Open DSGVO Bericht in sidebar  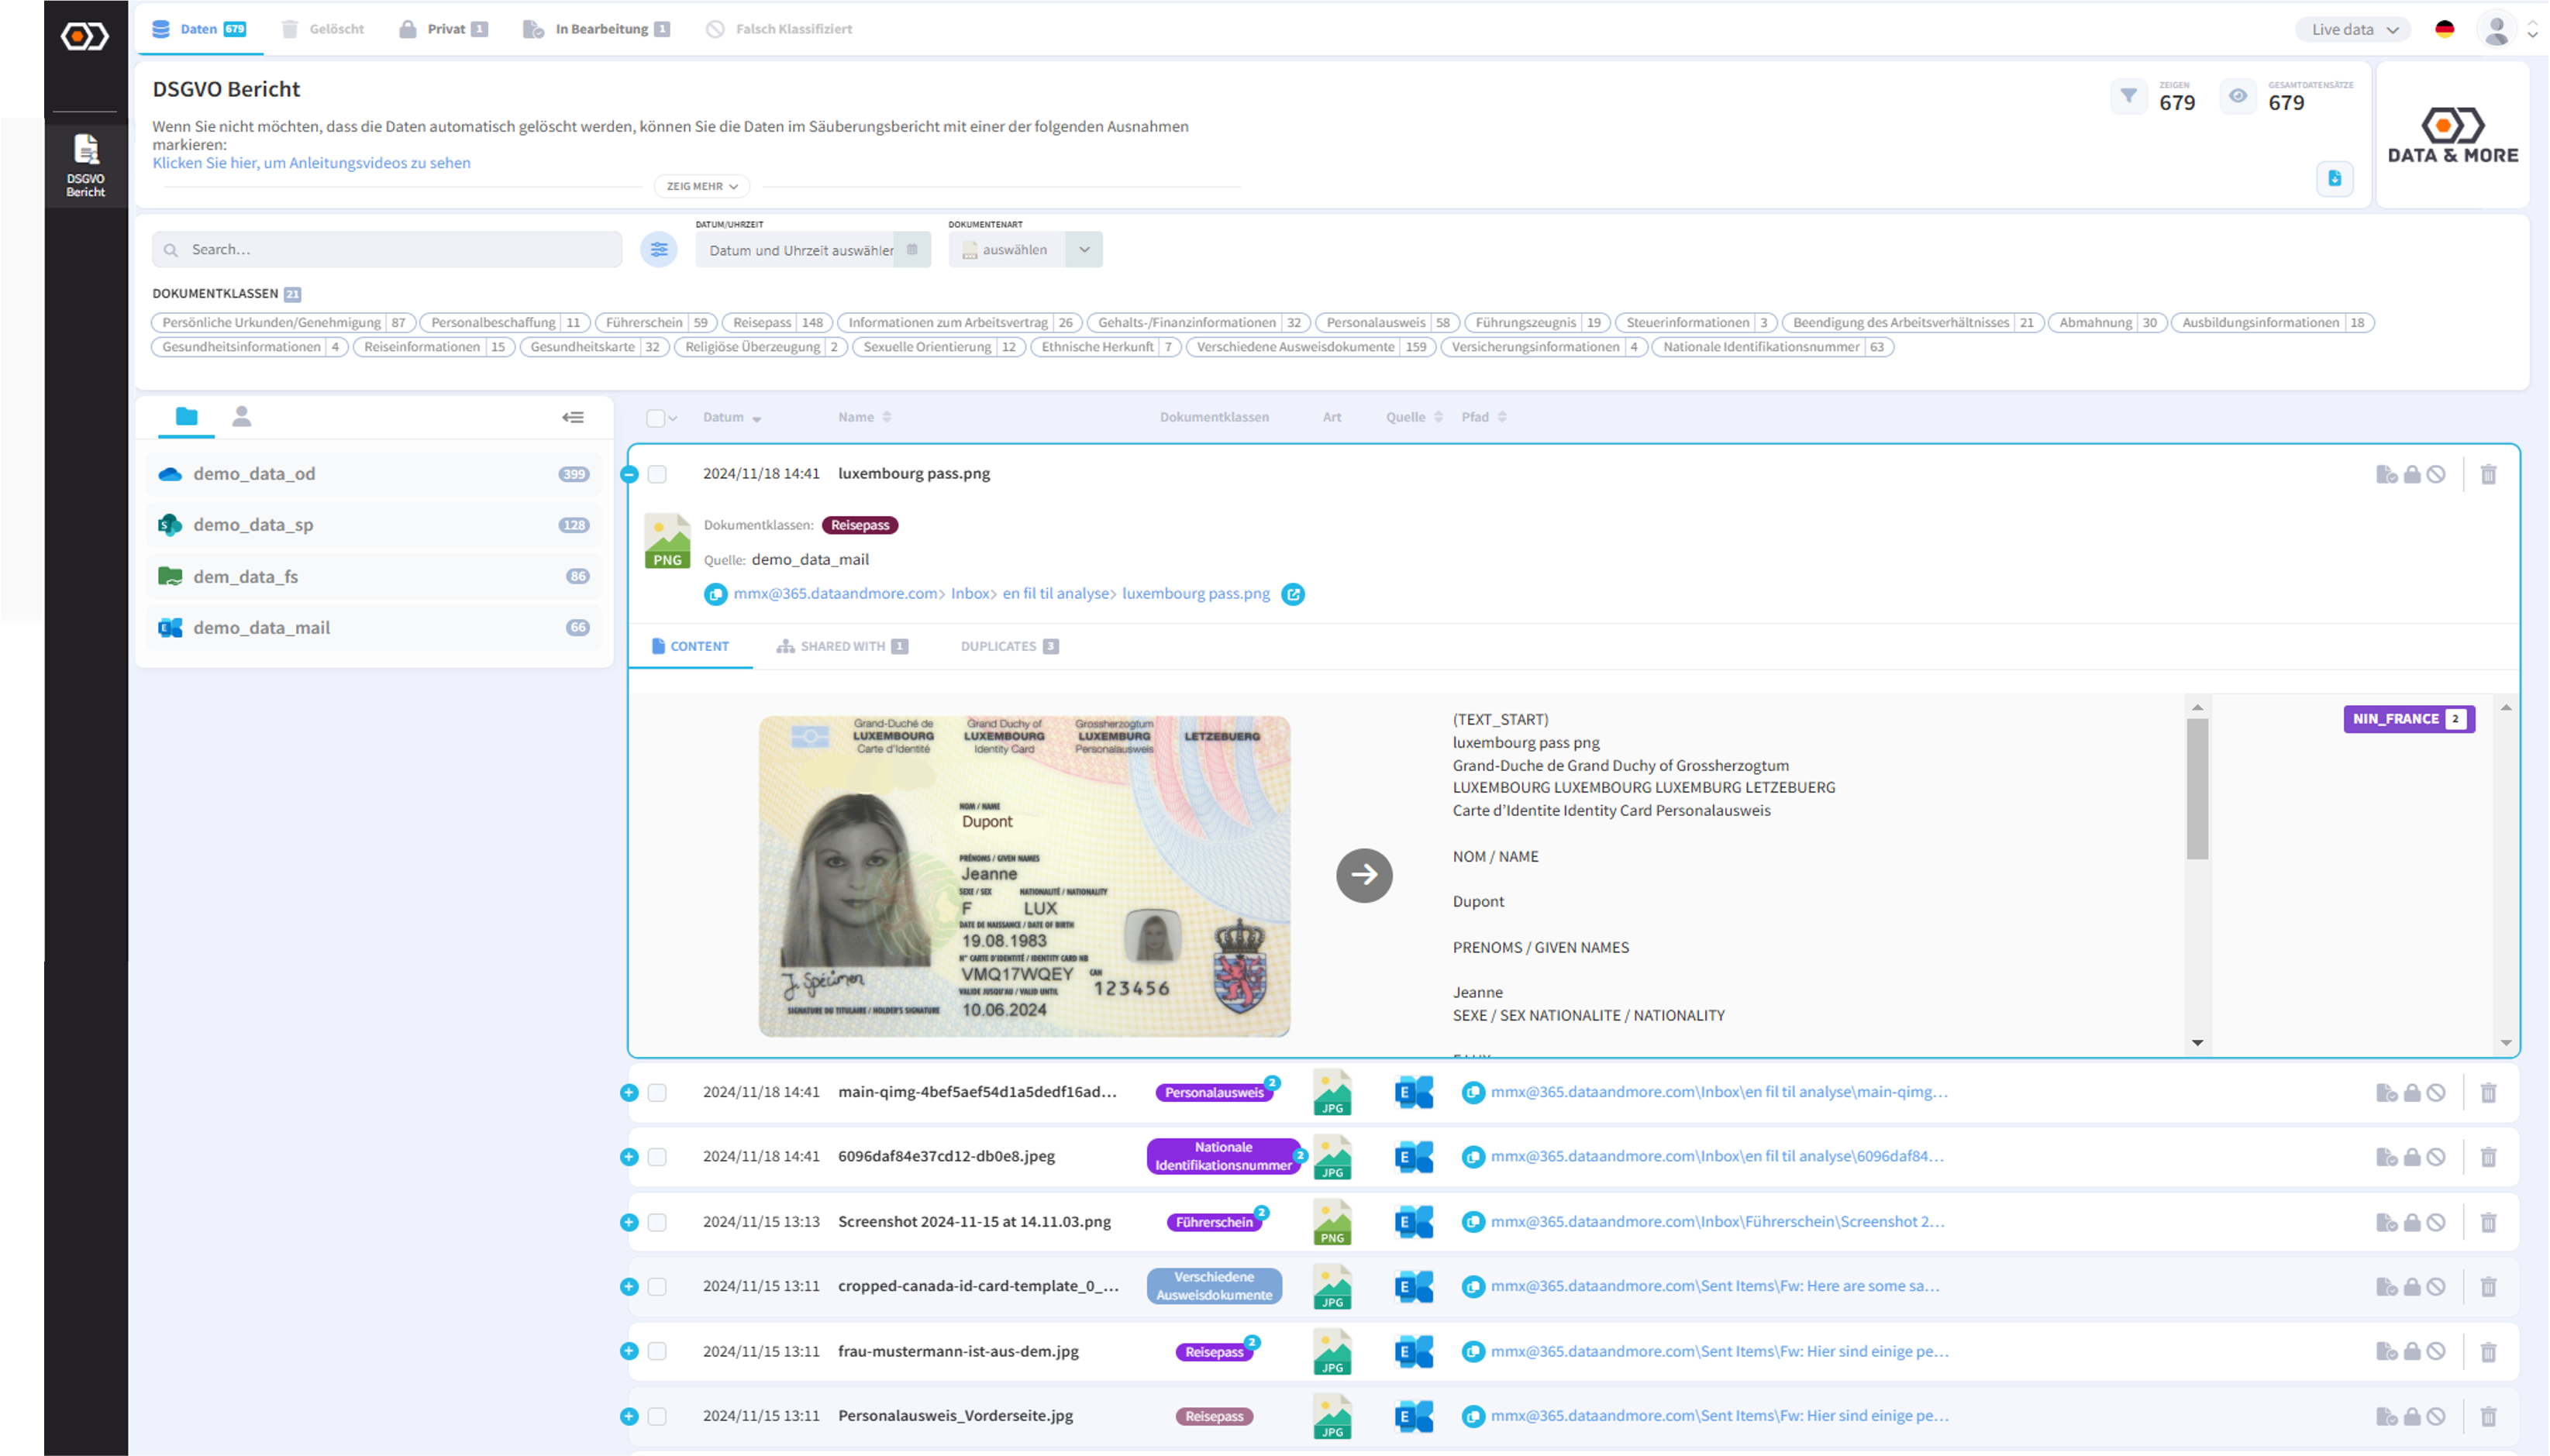point(86,165)
